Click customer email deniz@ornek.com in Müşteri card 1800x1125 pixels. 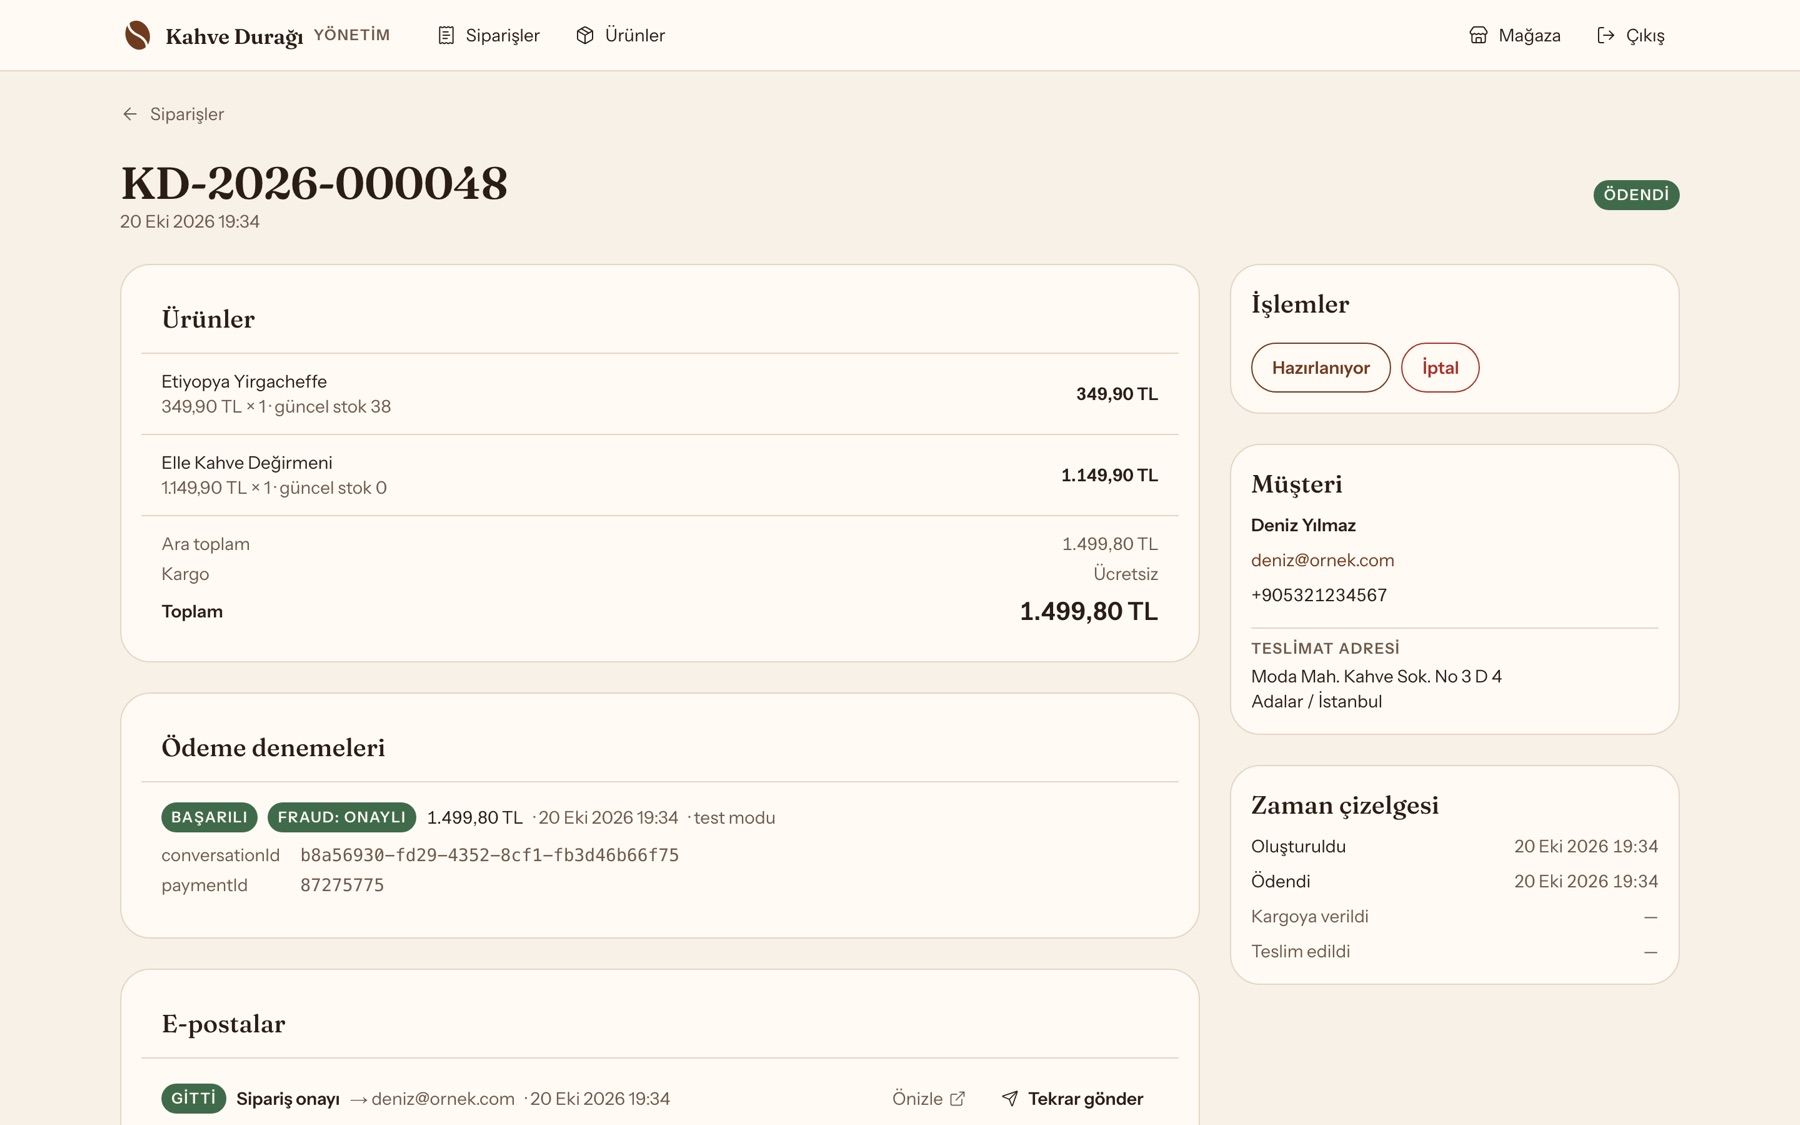click(1322, 560)
